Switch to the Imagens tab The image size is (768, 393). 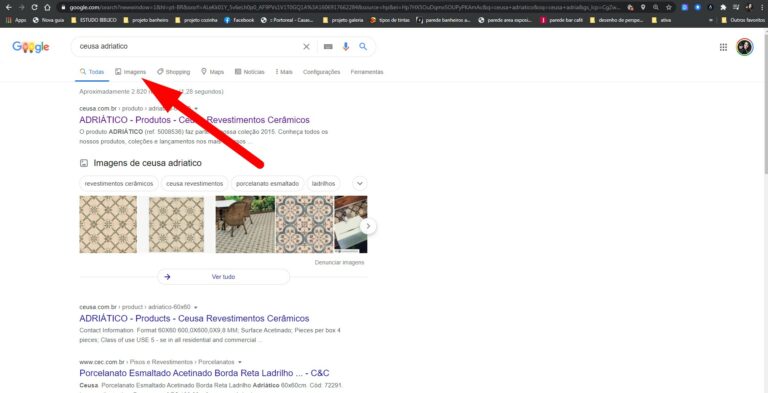[131, 72]
